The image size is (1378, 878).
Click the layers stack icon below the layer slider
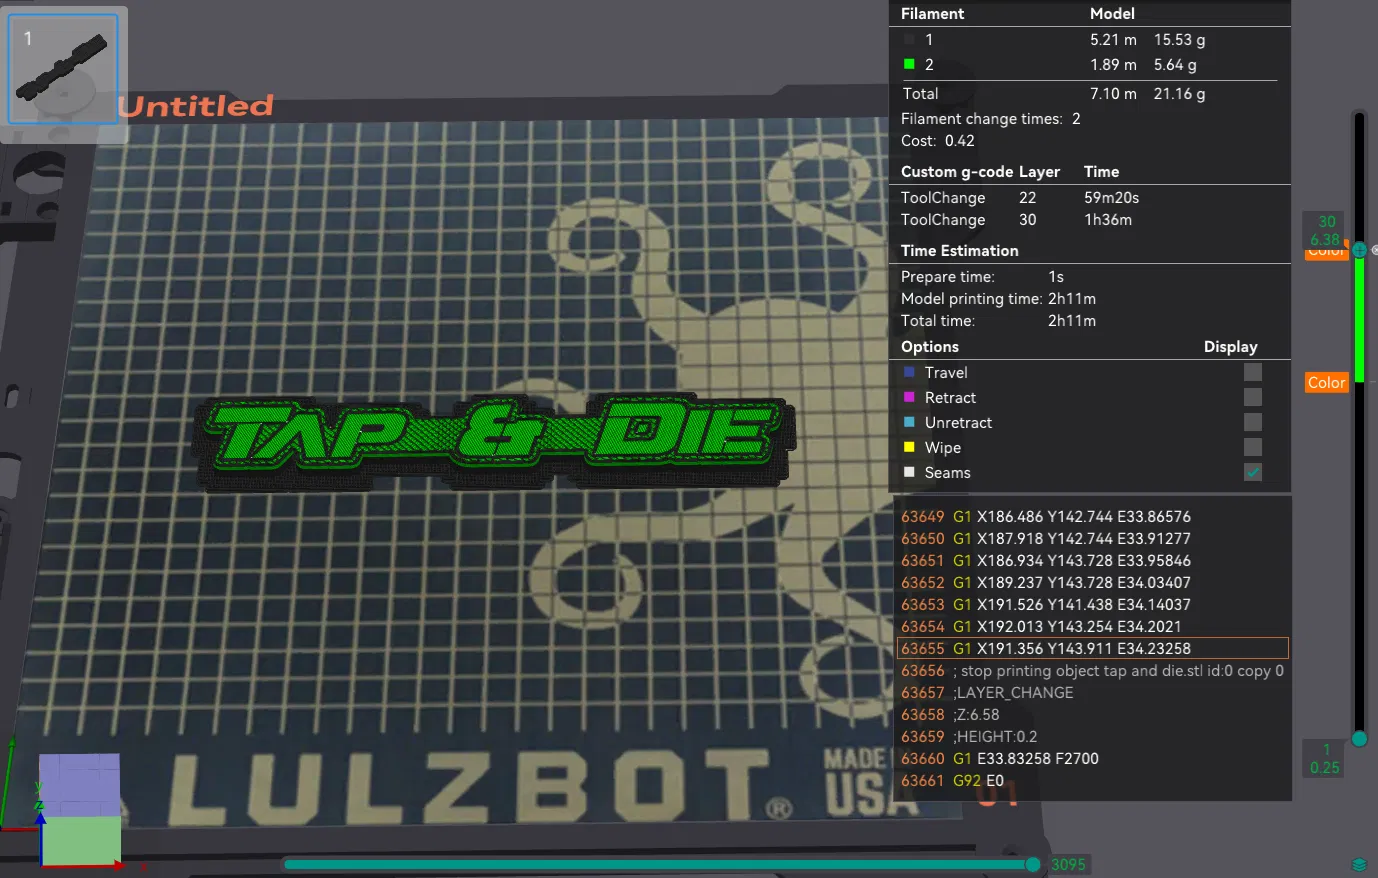click(x=1359, y=865)
